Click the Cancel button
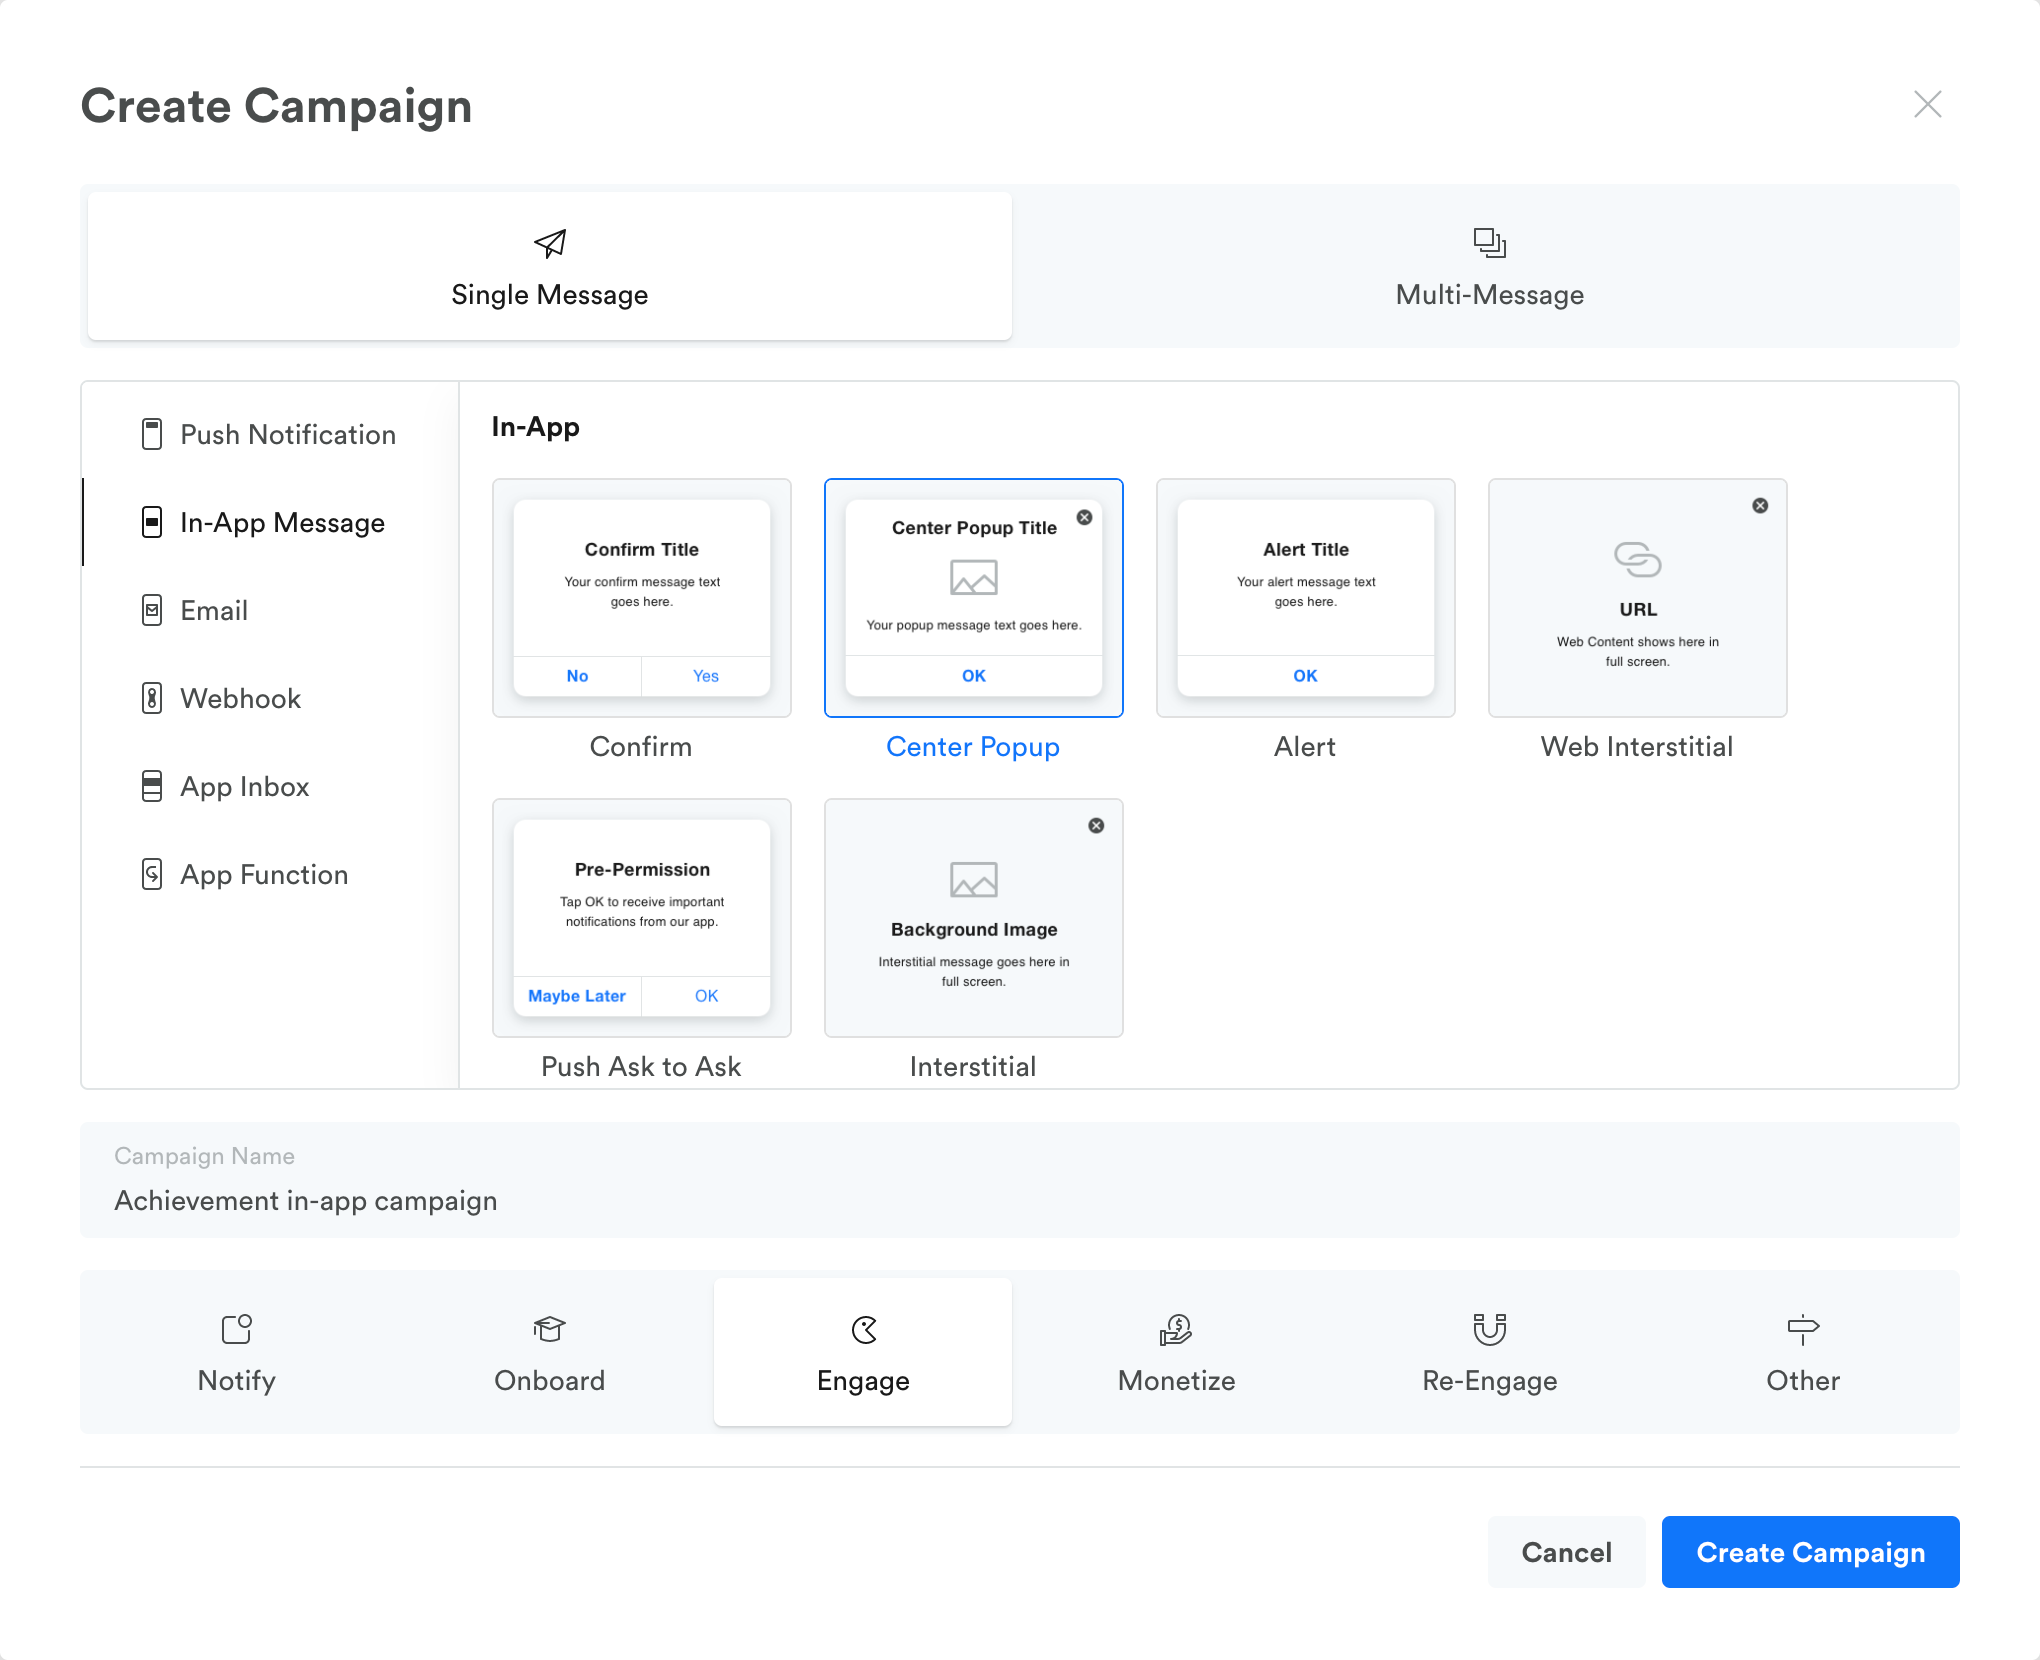This screenshot has width=2040, height=1660. pos(1566,1552)
